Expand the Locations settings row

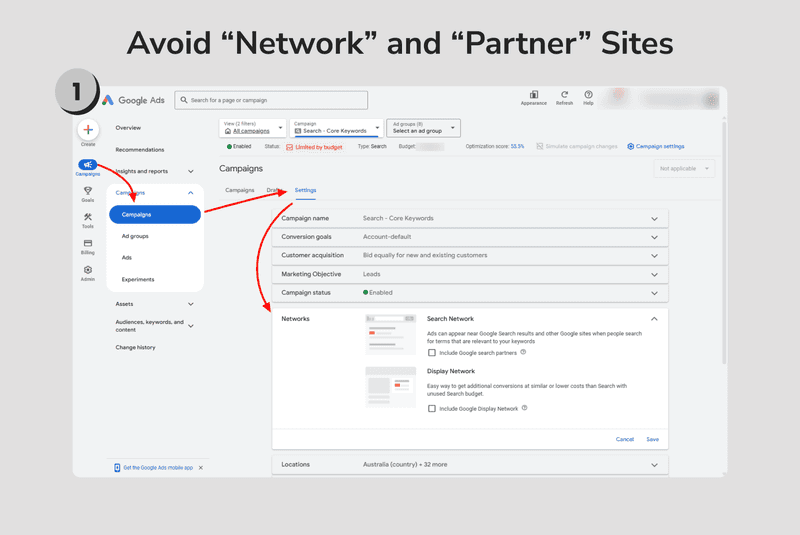pyautogui.click(x=470, y=465)
